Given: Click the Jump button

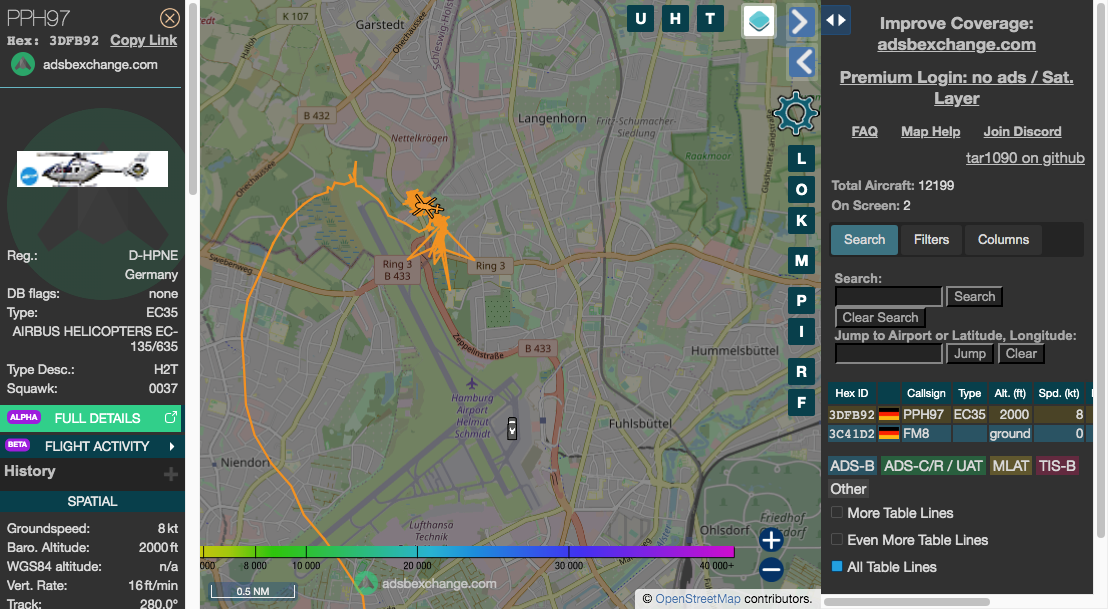Looking at the screenshot, I should tap(970, 353).
